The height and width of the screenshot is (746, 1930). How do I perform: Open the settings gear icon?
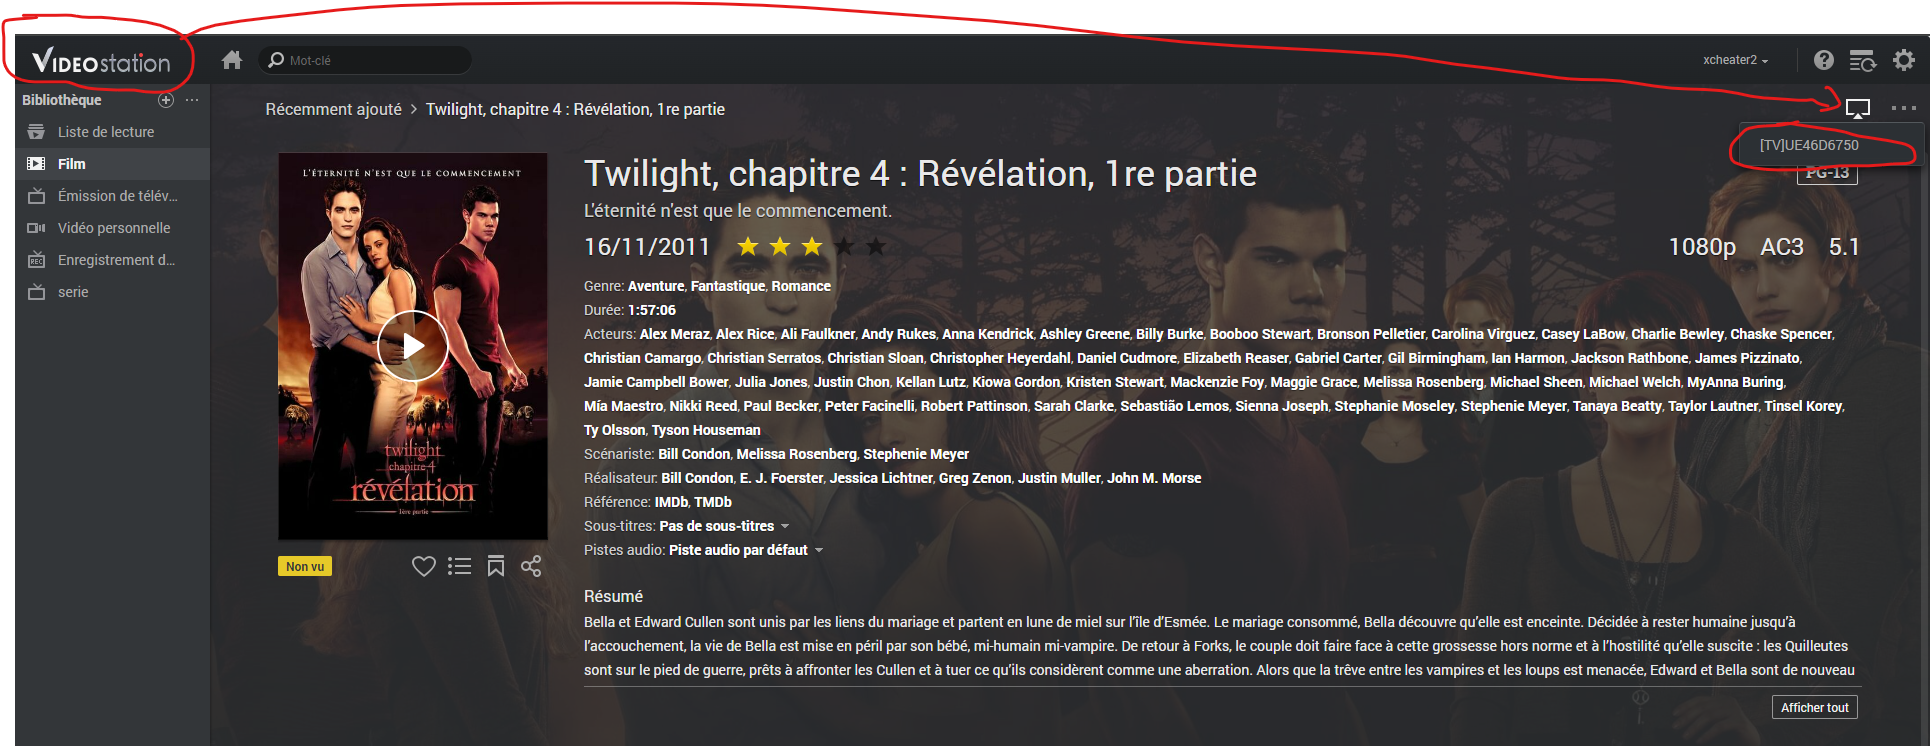pyautogui.click(x=1904, y=60)
